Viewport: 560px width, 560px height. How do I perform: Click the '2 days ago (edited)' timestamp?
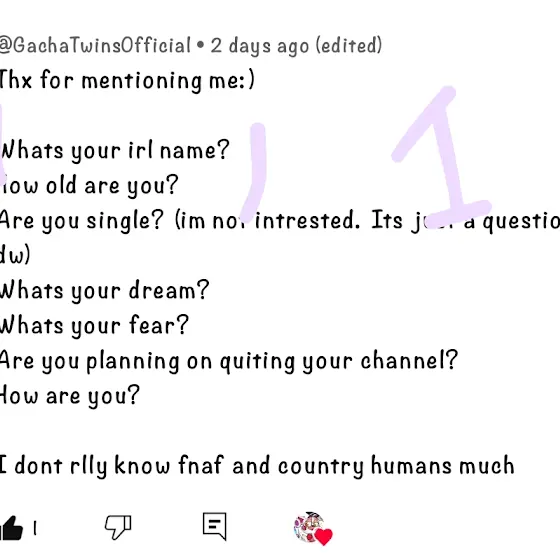tap(296, 46)
